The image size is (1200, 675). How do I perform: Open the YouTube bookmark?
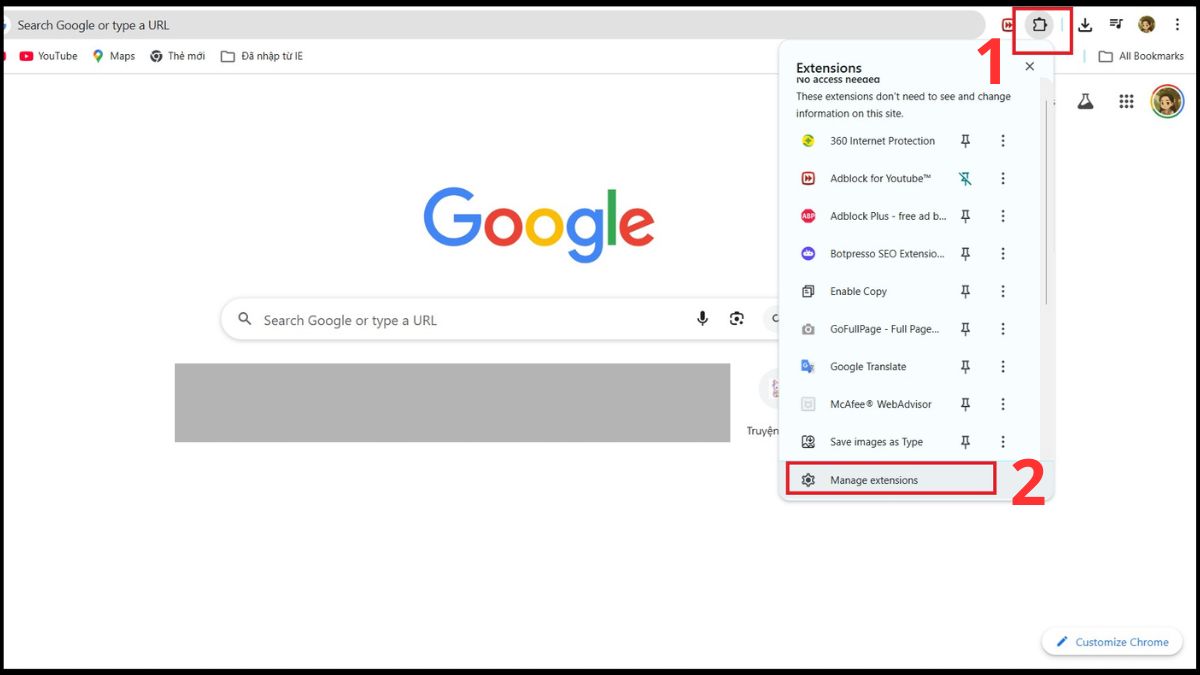[48, 56]
